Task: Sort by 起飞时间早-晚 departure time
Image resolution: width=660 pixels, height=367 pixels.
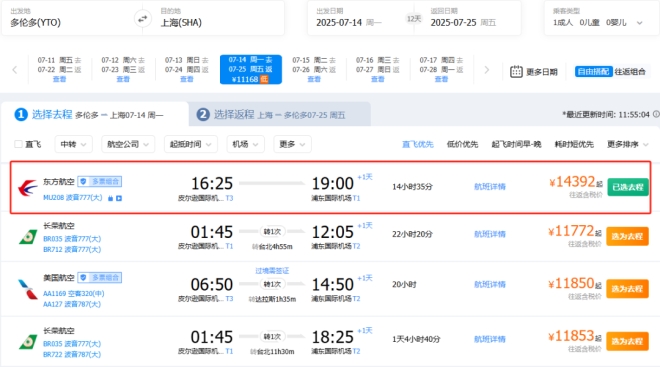Action: tap(516, 144)
